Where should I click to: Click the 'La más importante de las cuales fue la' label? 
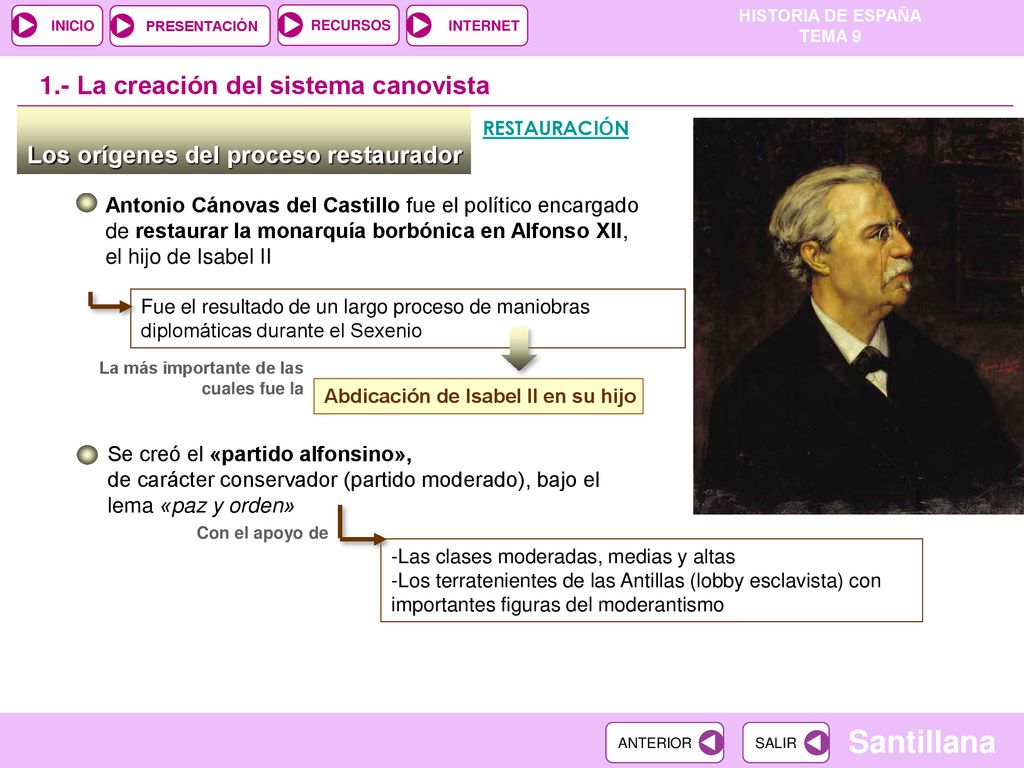[201, 378]
